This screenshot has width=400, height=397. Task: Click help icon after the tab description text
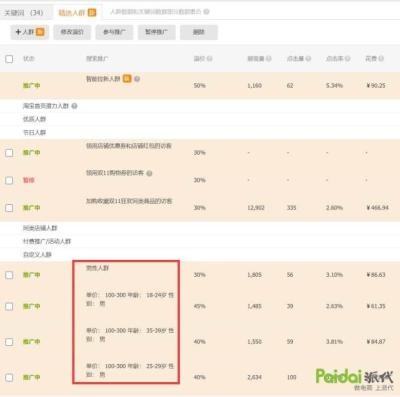point(207,12)
